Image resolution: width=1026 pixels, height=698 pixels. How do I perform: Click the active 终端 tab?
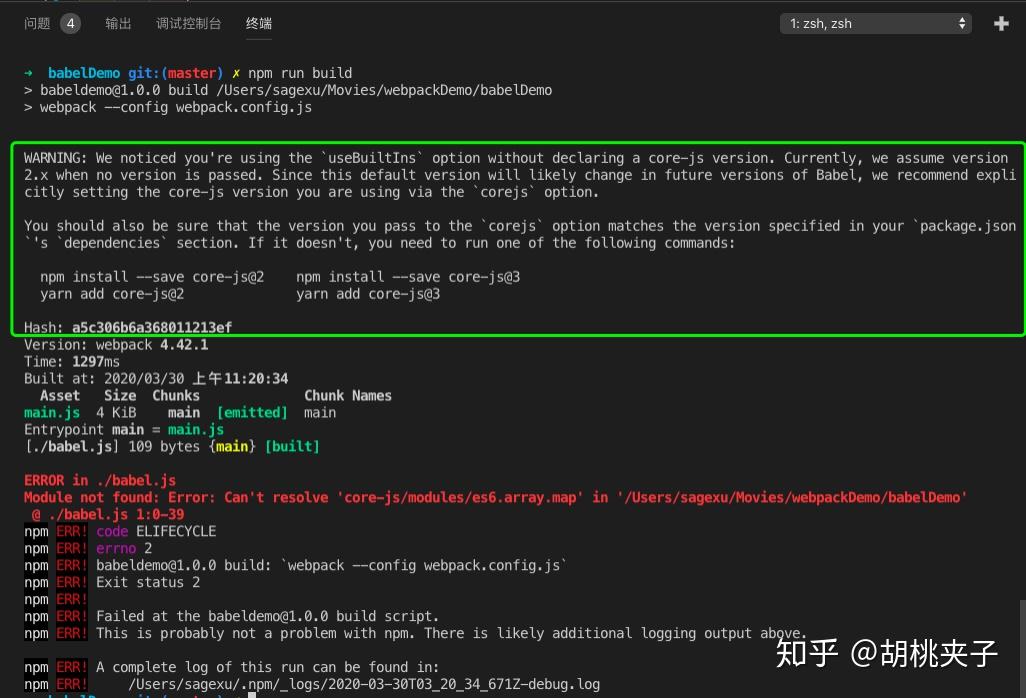pos(258,23)
